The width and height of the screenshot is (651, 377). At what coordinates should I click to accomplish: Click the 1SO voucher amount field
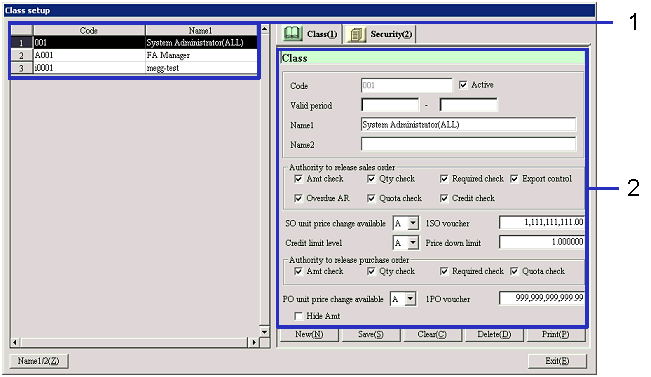(x=542, y=223)
